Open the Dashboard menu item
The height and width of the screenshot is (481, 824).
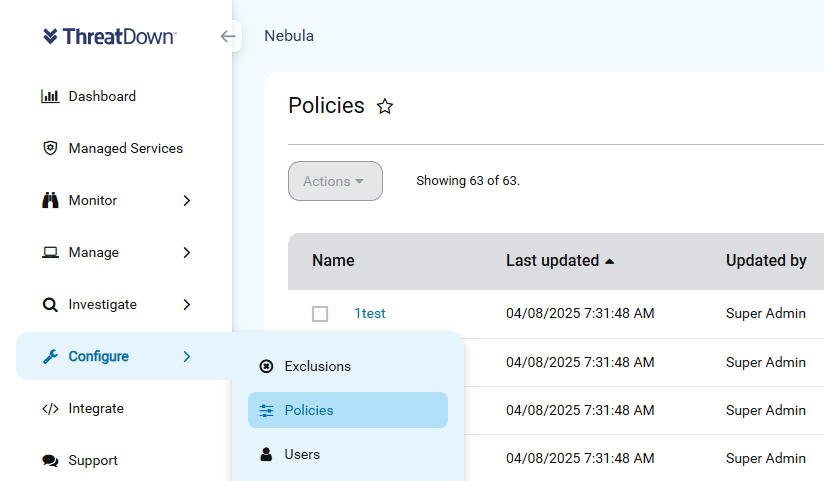tap(102, 96)
